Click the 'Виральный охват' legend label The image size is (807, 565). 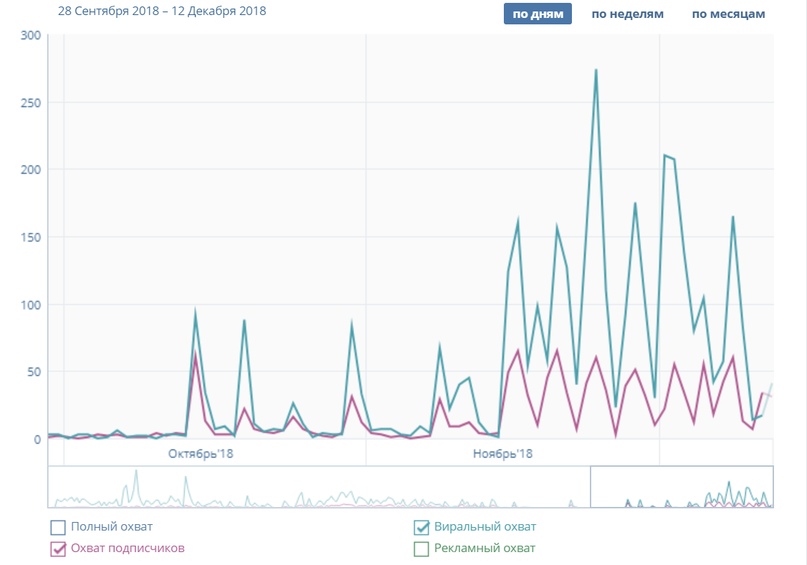point(485,527)
